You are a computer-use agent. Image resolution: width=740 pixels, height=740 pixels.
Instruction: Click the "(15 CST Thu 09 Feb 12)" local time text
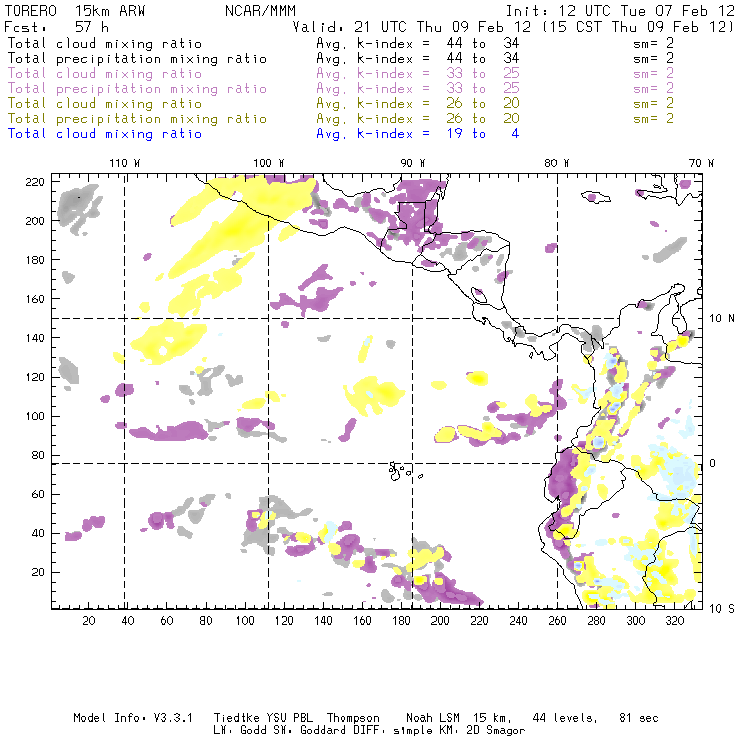(637, 27)
